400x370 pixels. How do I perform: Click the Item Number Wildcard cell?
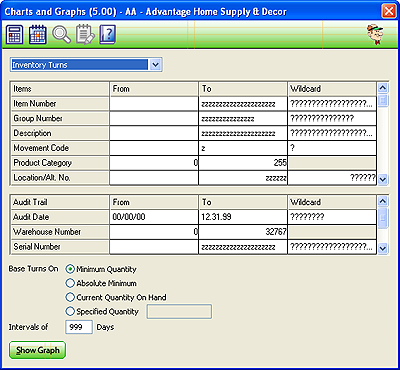click(x=332, y=104)
